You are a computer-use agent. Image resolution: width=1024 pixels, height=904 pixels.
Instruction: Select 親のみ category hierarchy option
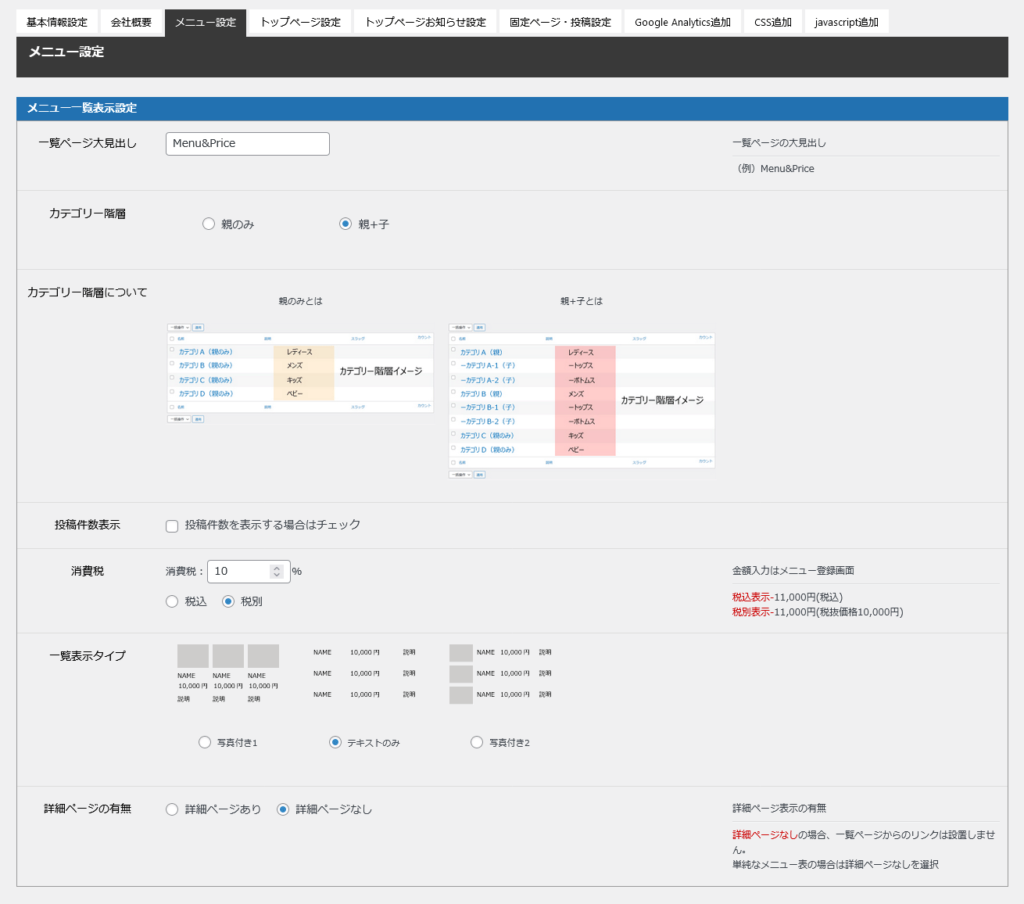(209, 225)
